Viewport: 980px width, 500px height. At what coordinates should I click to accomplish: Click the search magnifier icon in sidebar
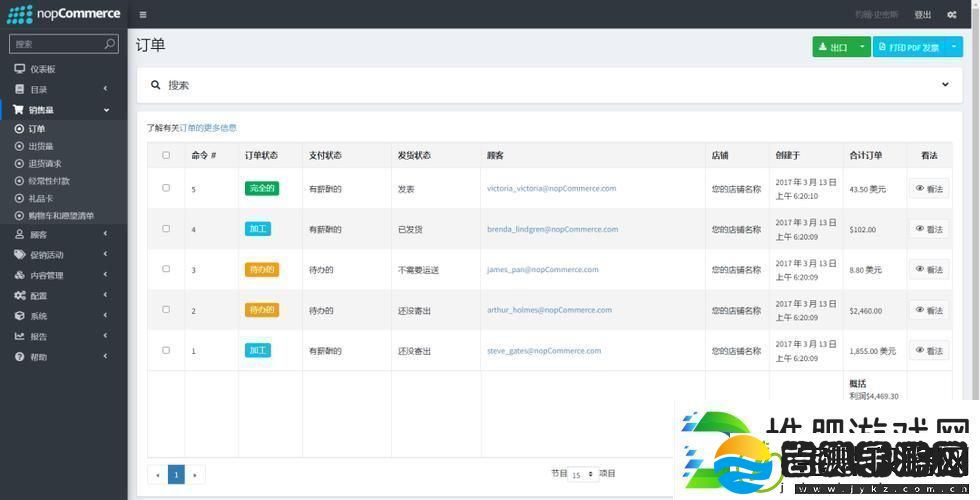110,44
